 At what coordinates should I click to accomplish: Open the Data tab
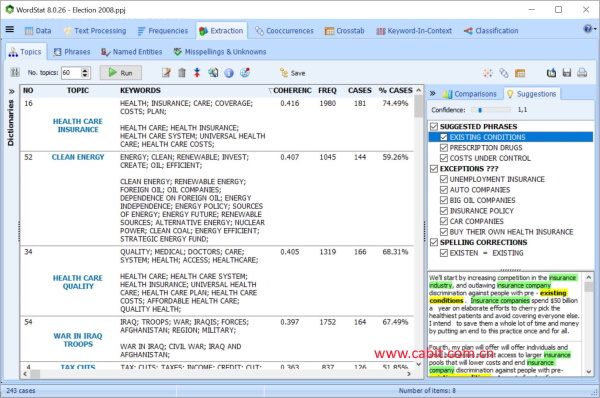[x=38, y=31]
